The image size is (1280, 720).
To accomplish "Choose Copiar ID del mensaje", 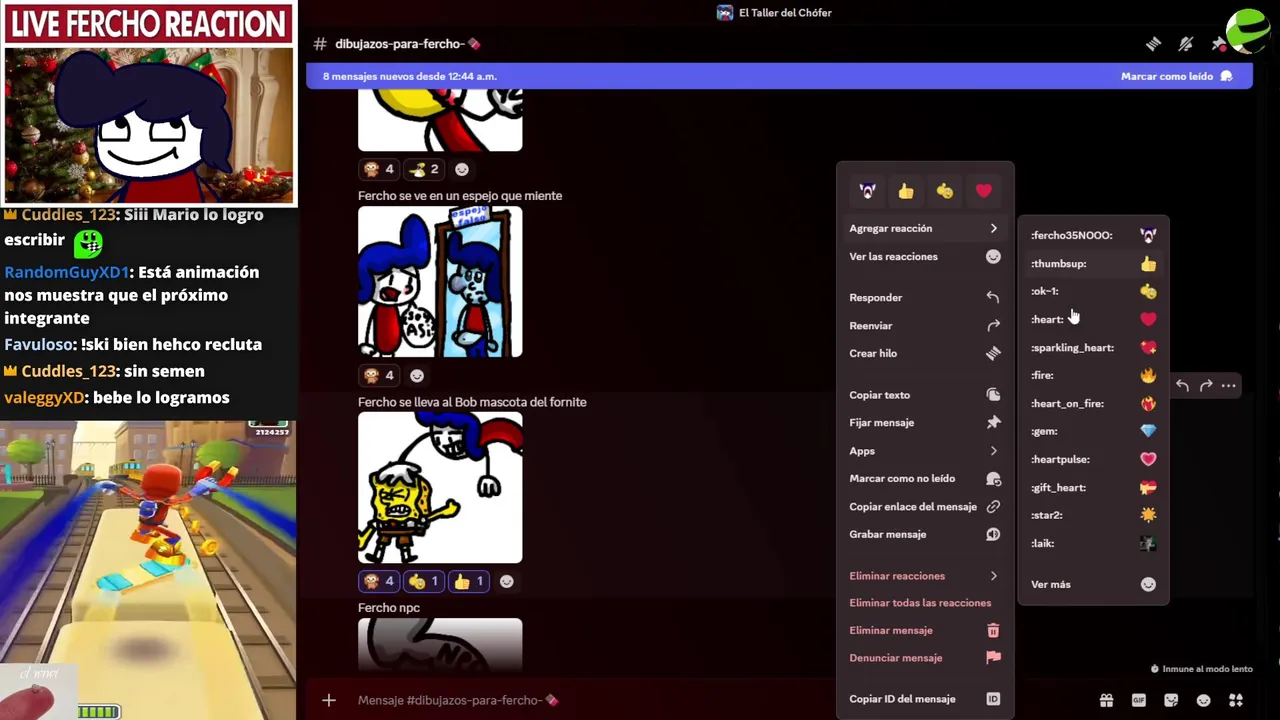I will tap(925, 699).
